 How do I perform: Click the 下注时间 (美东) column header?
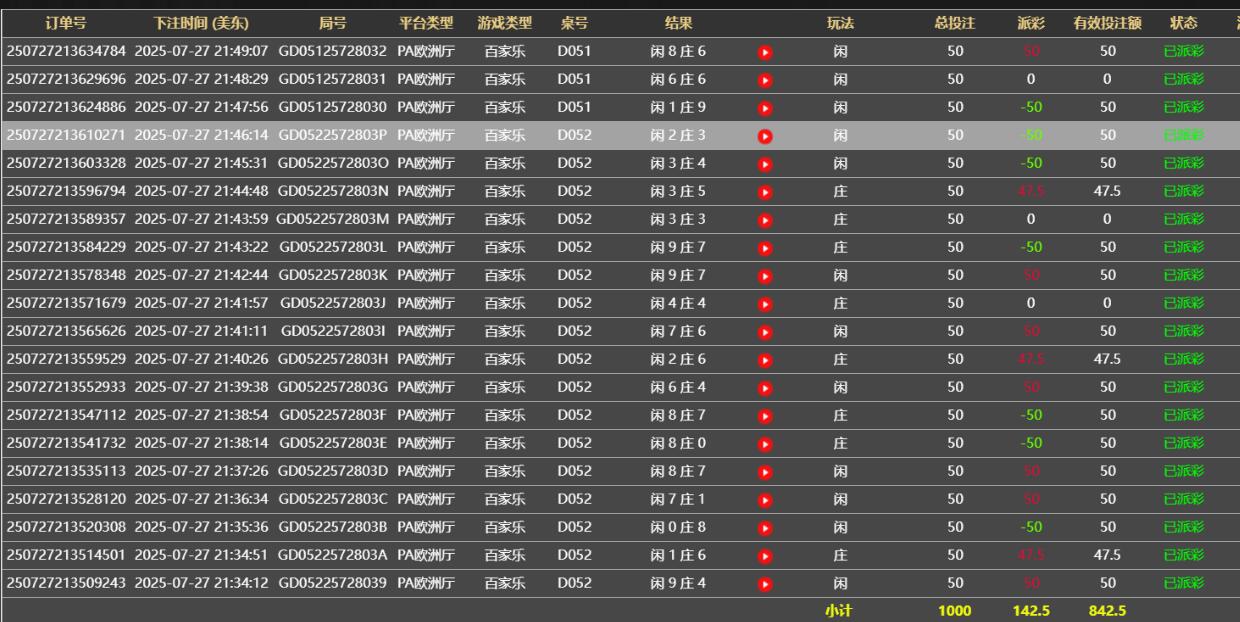point(201,23)
